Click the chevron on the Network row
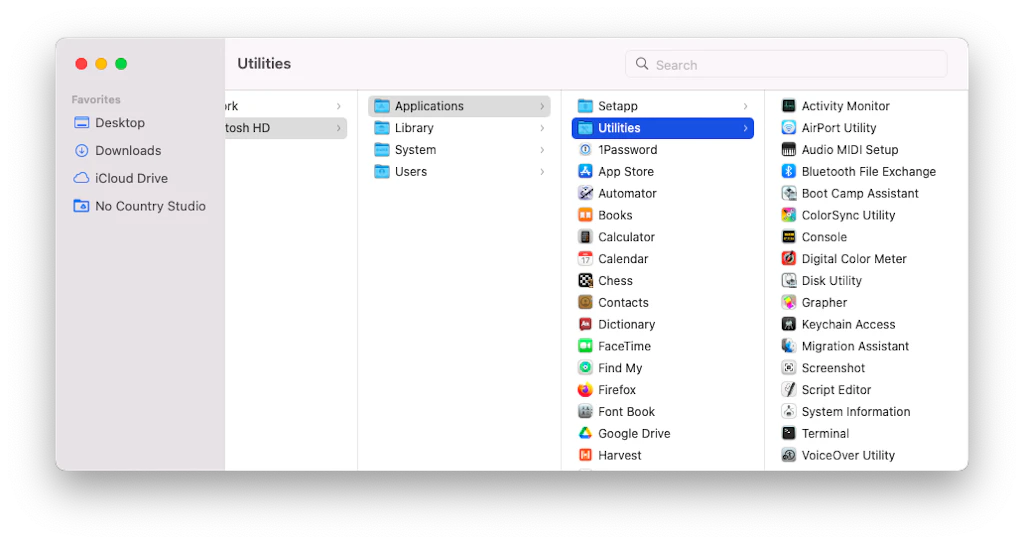 pyautogui.click(x=338, y=106)
